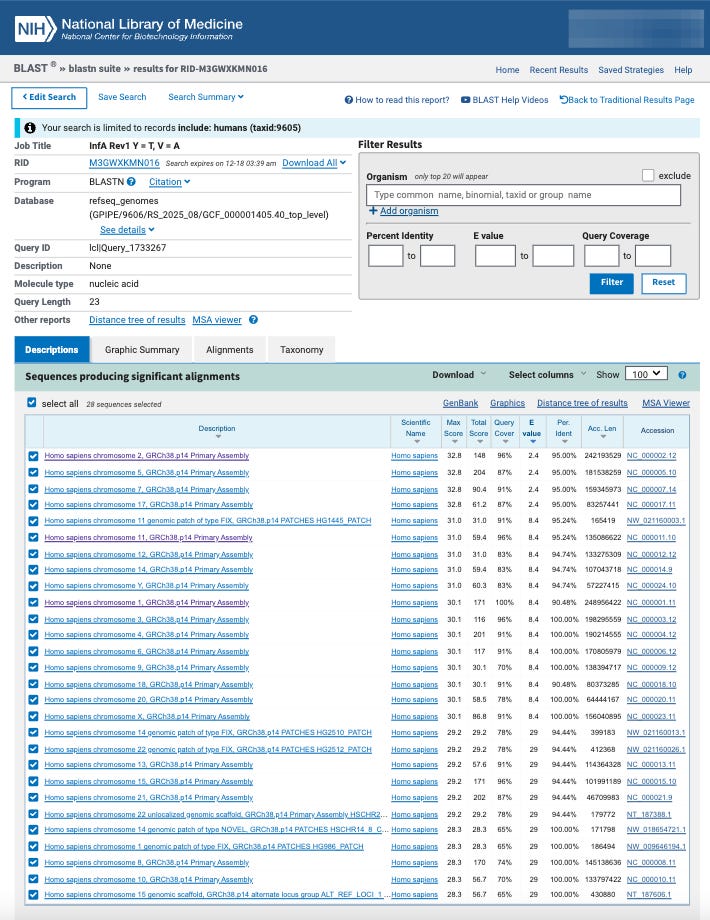Screen dimensions: 710x920
Task: Sort by Total Score column arrow
Action: 479,441
